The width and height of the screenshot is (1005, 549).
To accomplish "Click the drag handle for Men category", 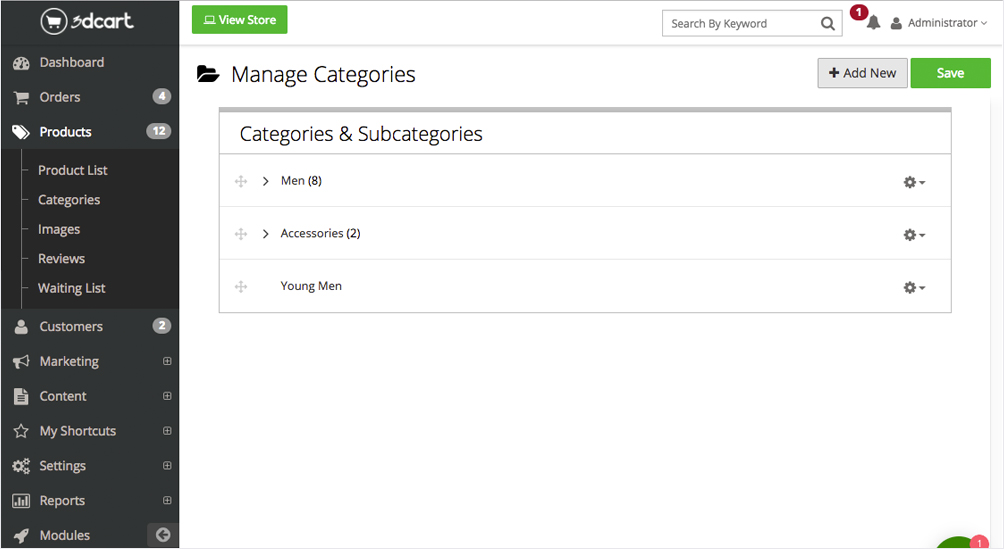I will pyautogui.click(x=241, y=181).
